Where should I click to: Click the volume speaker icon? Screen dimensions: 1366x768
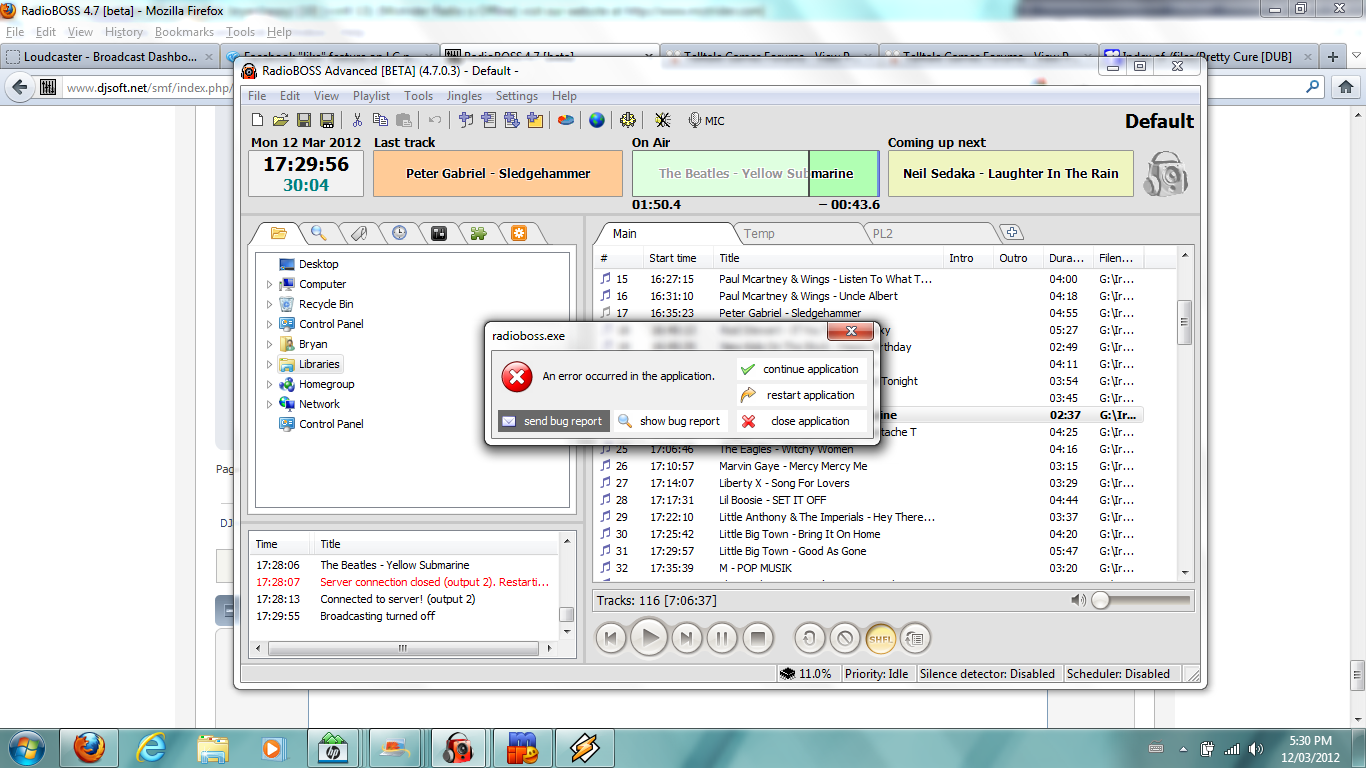pyautogui.click(x=1077, y=600)
